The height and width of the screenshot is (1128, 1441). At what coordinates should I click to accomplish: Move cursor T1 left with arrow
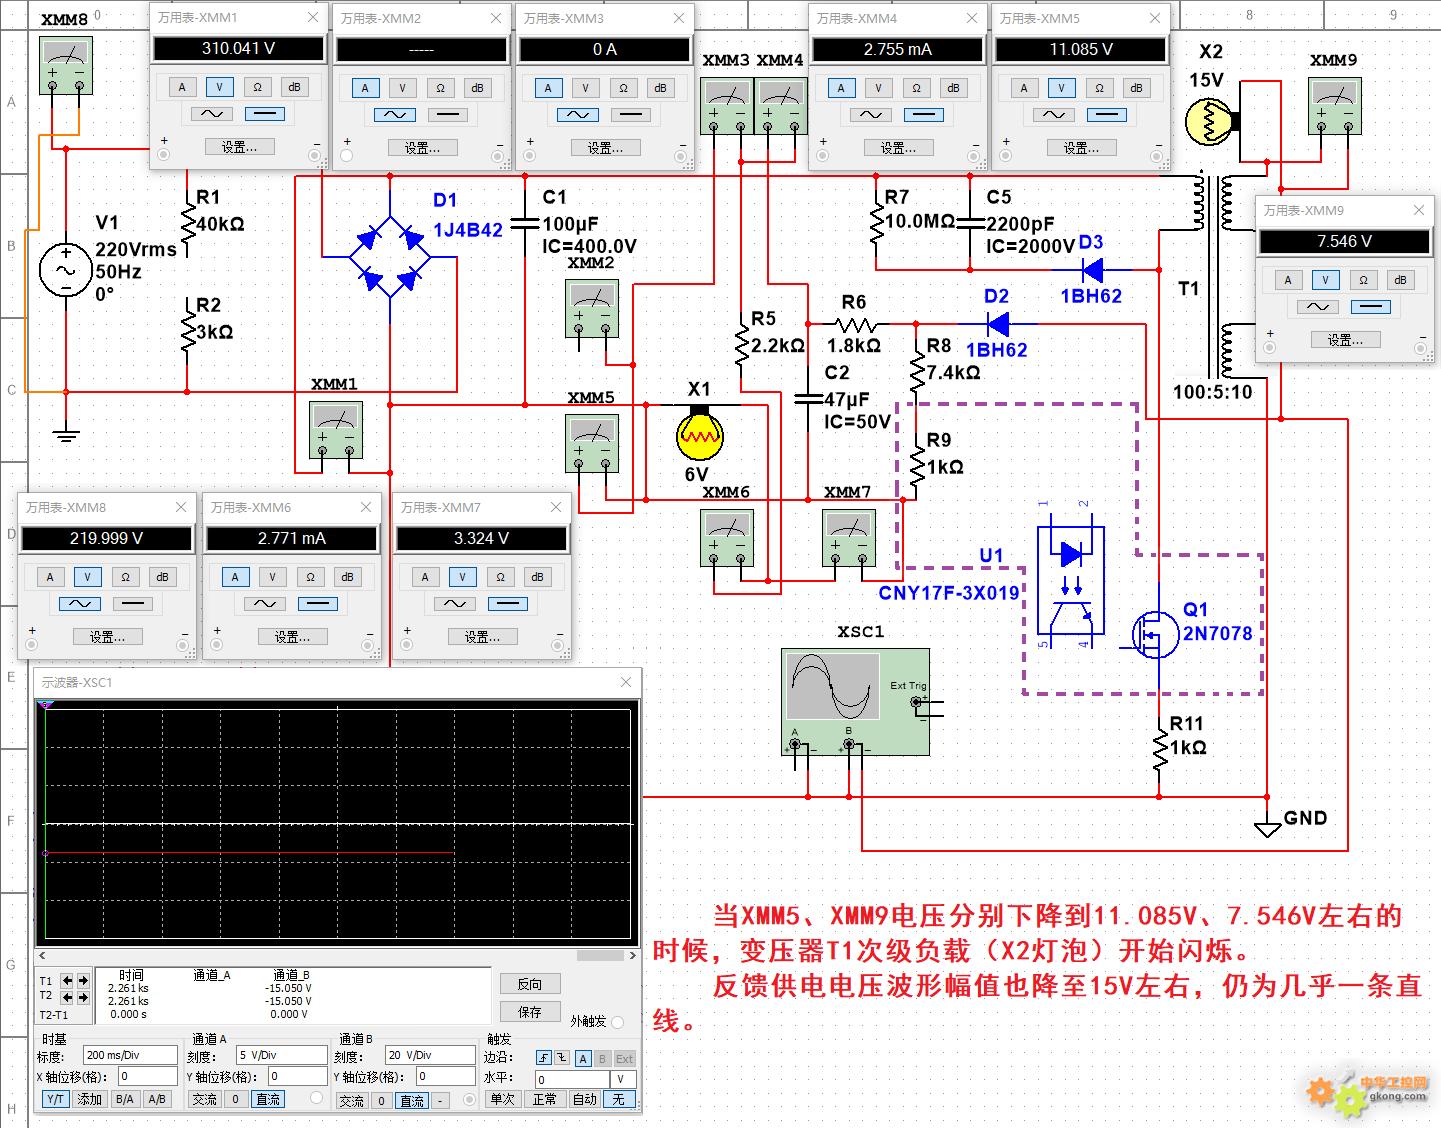67,980
